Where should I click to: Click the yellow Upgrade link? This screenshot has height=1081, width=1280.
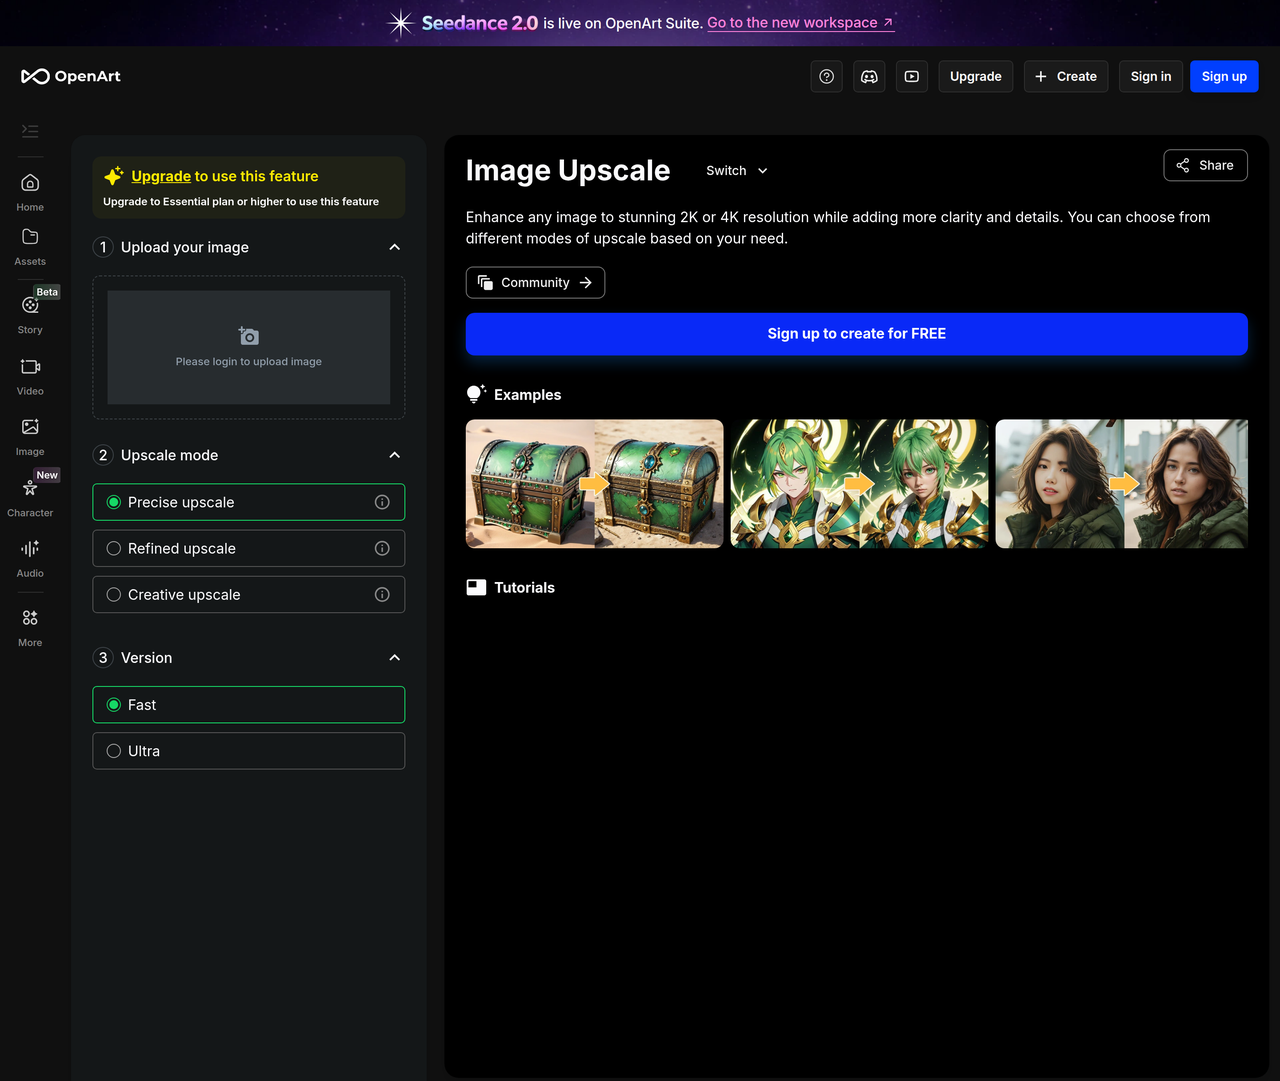161,176
